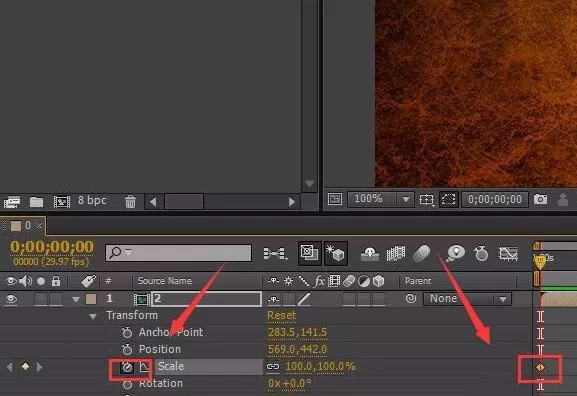The height and width of the screenshot is (396, 577).
Task: Click the Adjustment Layer half-circle column header
Action: point(364,281)
